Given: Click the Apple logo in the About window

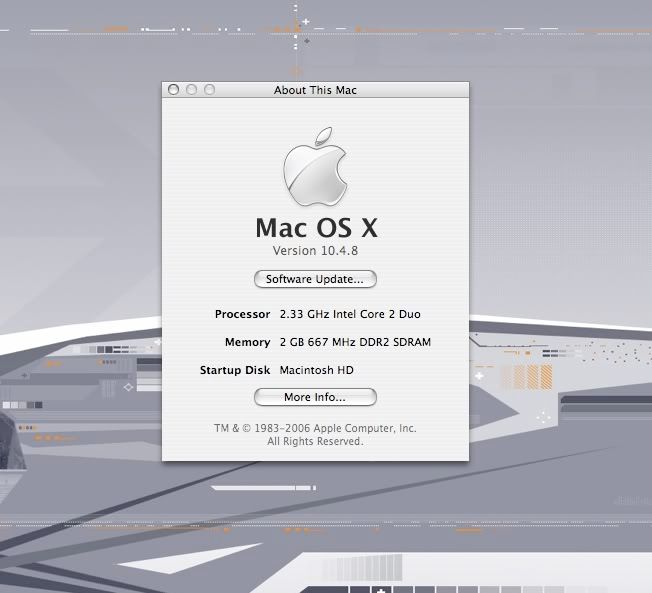Looking at the screenshot, I should pyautogui.click(x=315, y=164).
